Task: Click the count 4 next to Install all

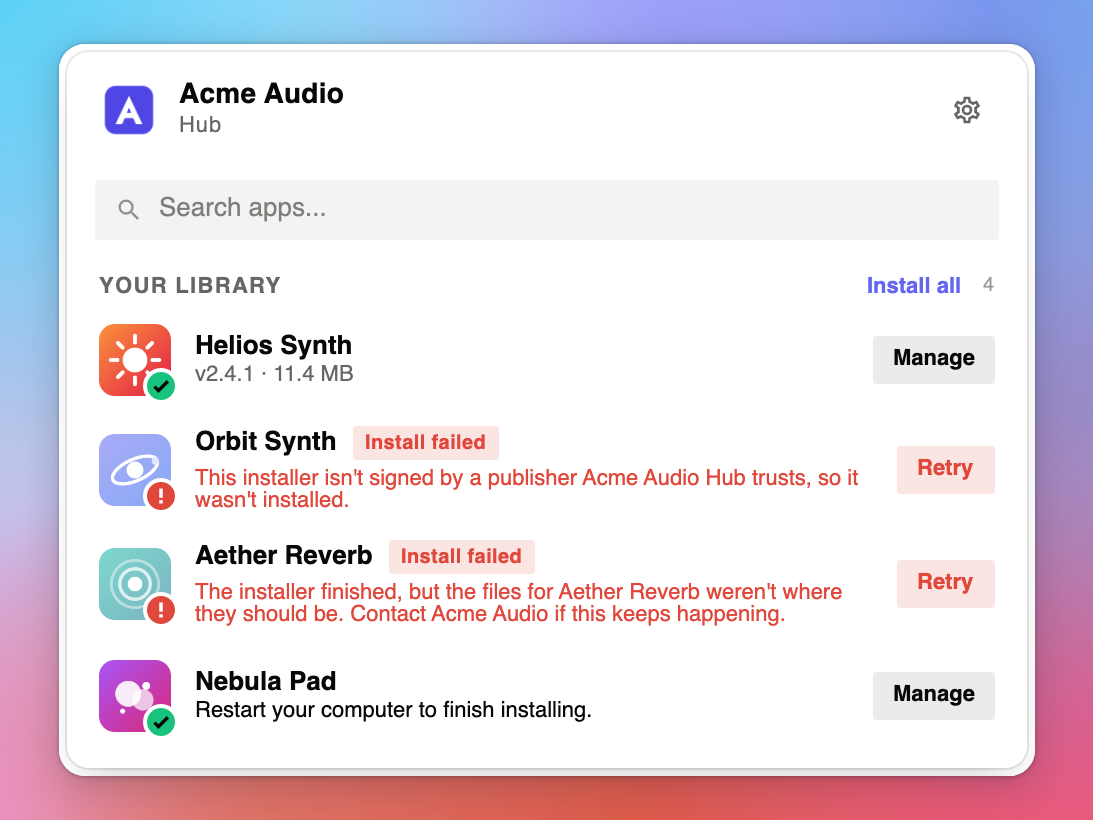Action: tap(988, 284)
